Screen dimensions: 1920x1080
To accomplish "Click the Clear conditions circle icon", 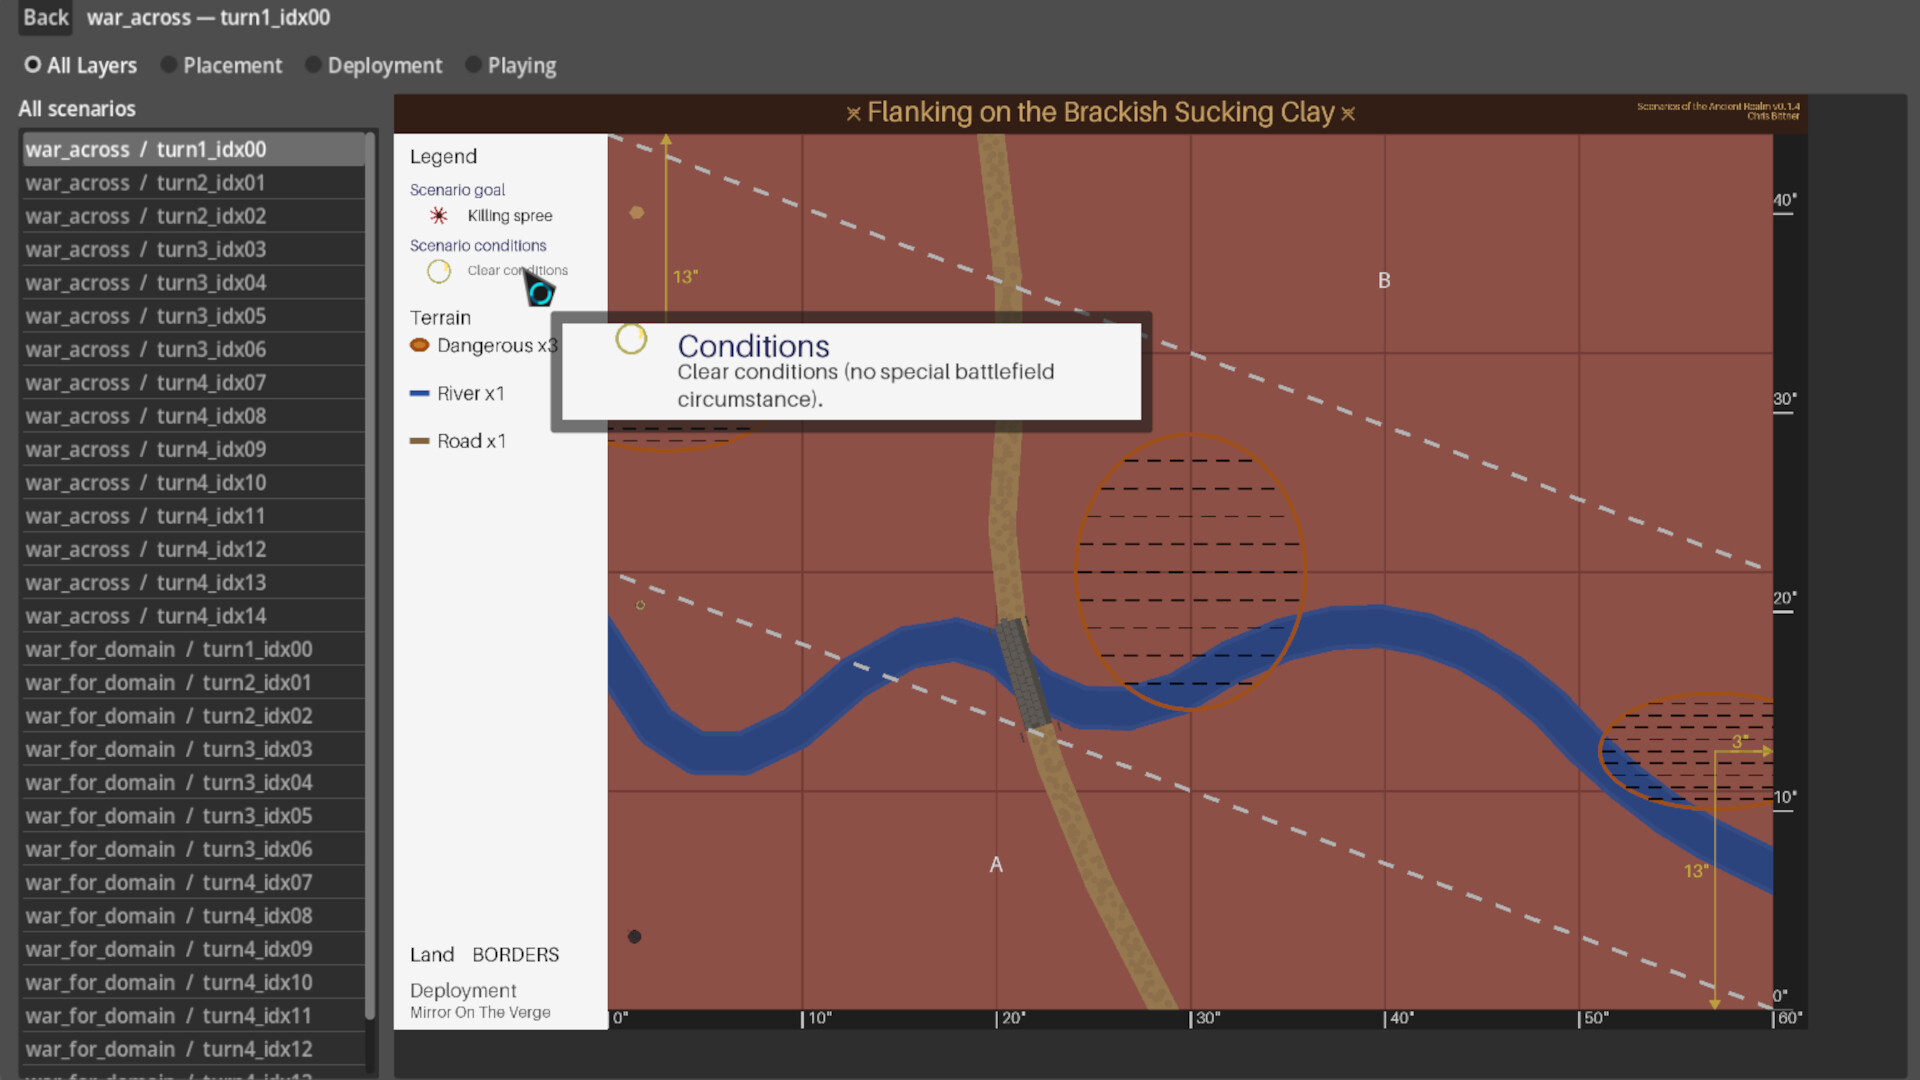I will tap(438, 271).
